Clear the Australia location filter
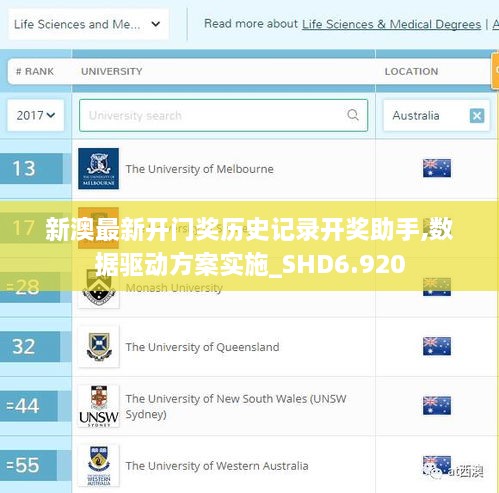The width and height of the screenshot is (499, 493). (477, 116)
